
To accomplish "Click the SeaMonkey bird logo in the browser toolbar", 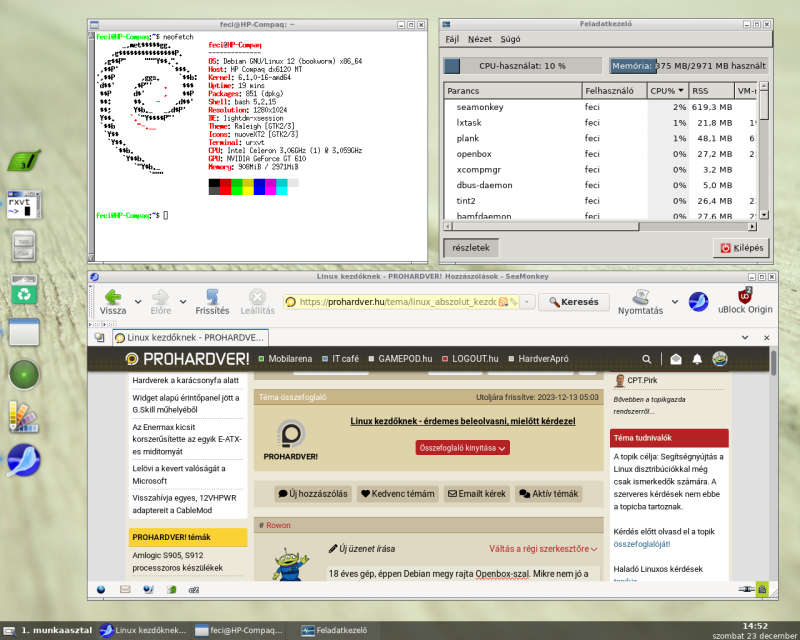I will click(698, 302).
